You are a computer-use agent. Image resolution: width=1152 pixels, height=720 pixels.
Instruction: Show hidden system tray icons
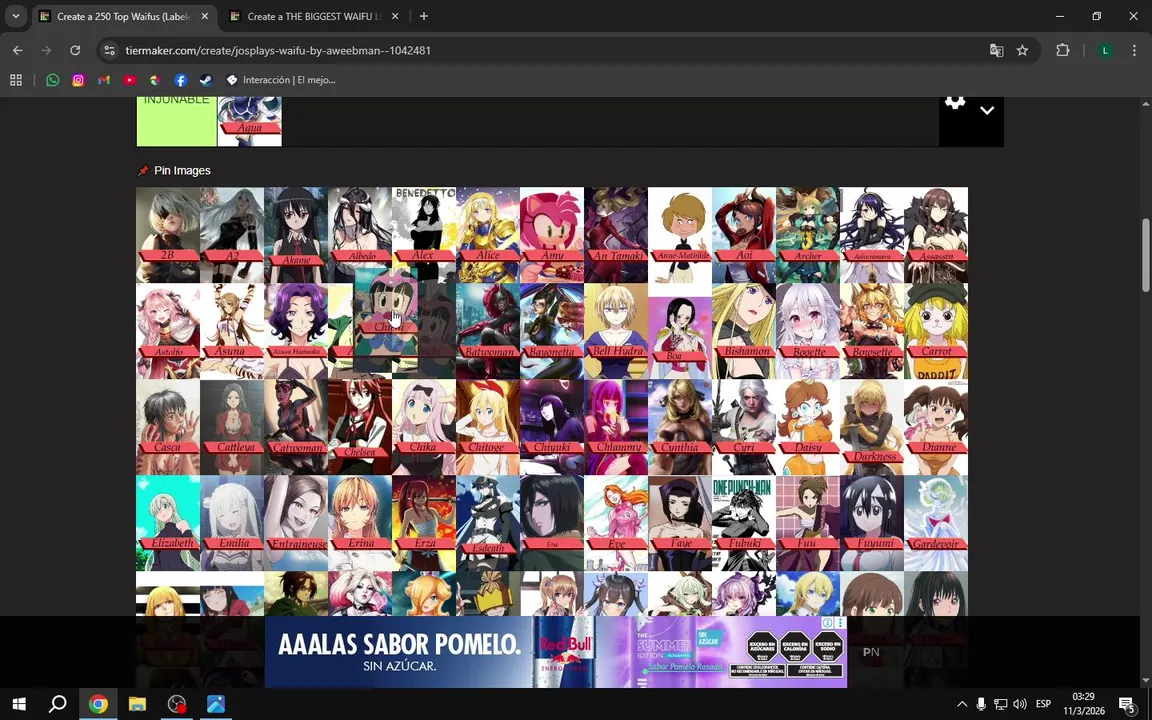click(962, 704)
